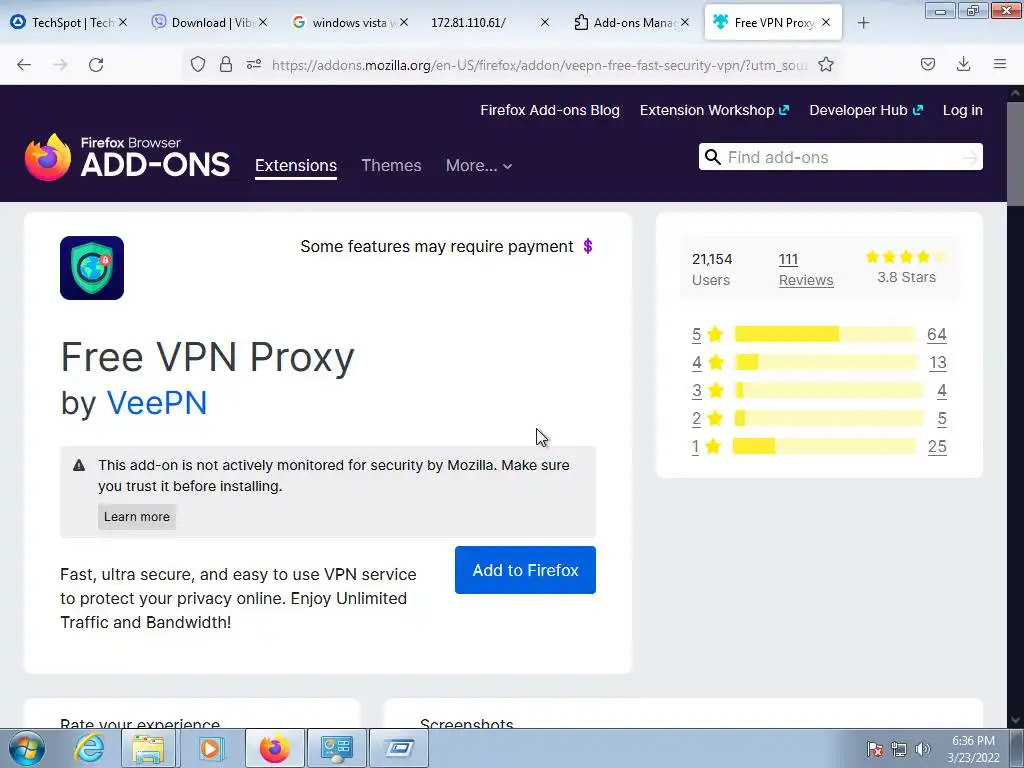Close the TechSpot tab
Screen dimensions: 1024x768
(x=123, y=22)
